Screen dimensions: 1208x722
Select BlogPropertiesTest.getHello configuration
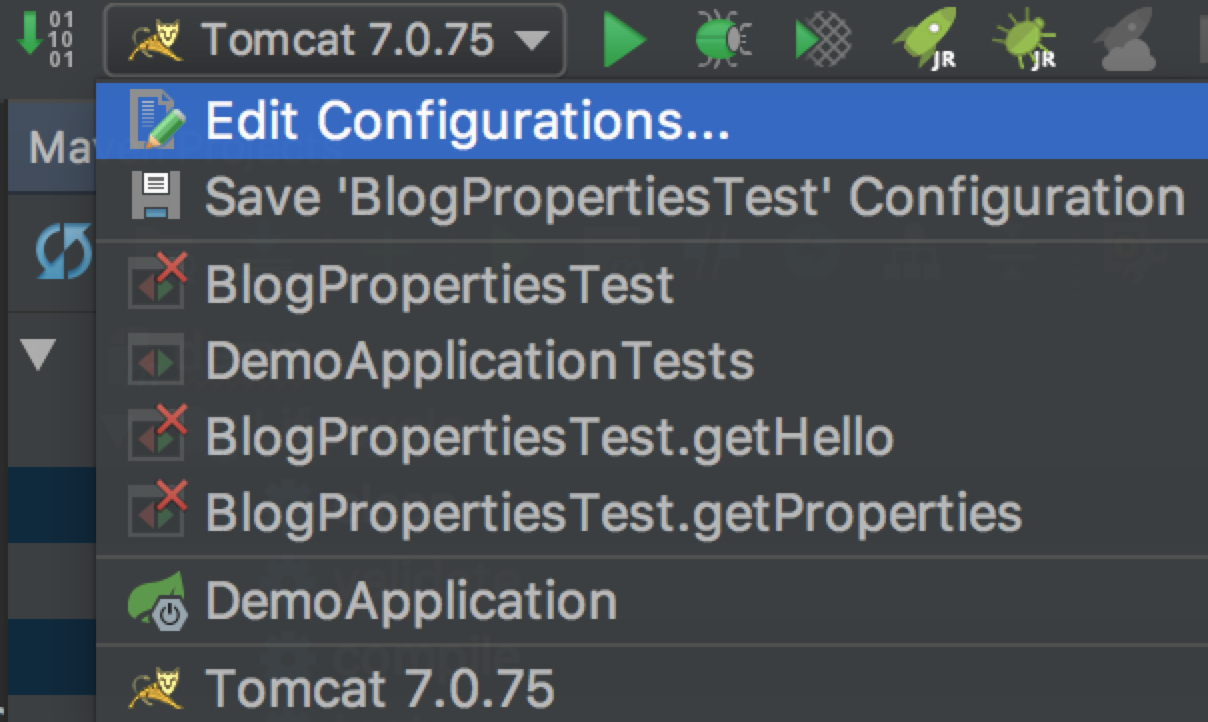pyautogui.click(x=548, y=436)
